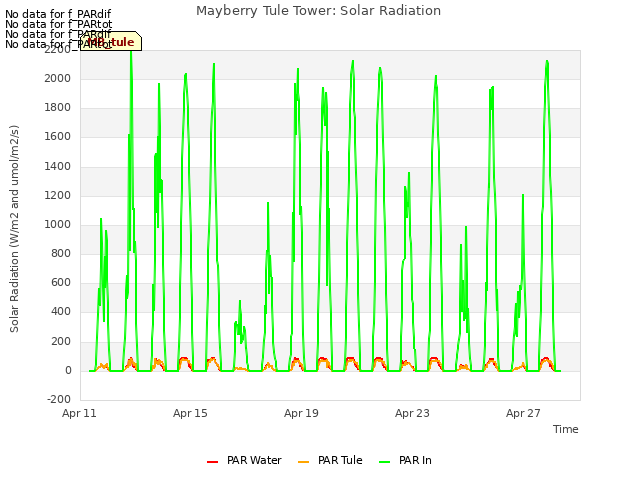
Task: Select the MB_tule tooltip label
Action: pyautogui.click(x=111, y=42)
